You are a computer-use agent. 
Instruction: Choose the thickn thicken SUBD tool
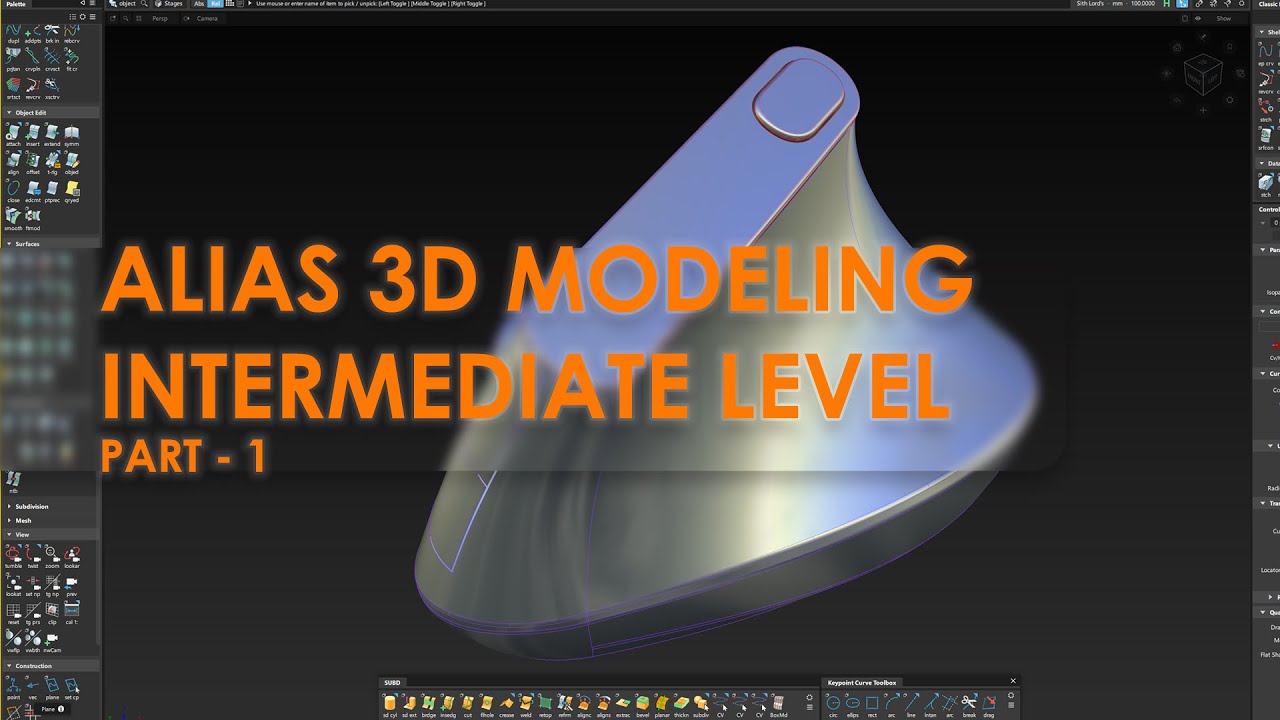(x=681, y=706)
